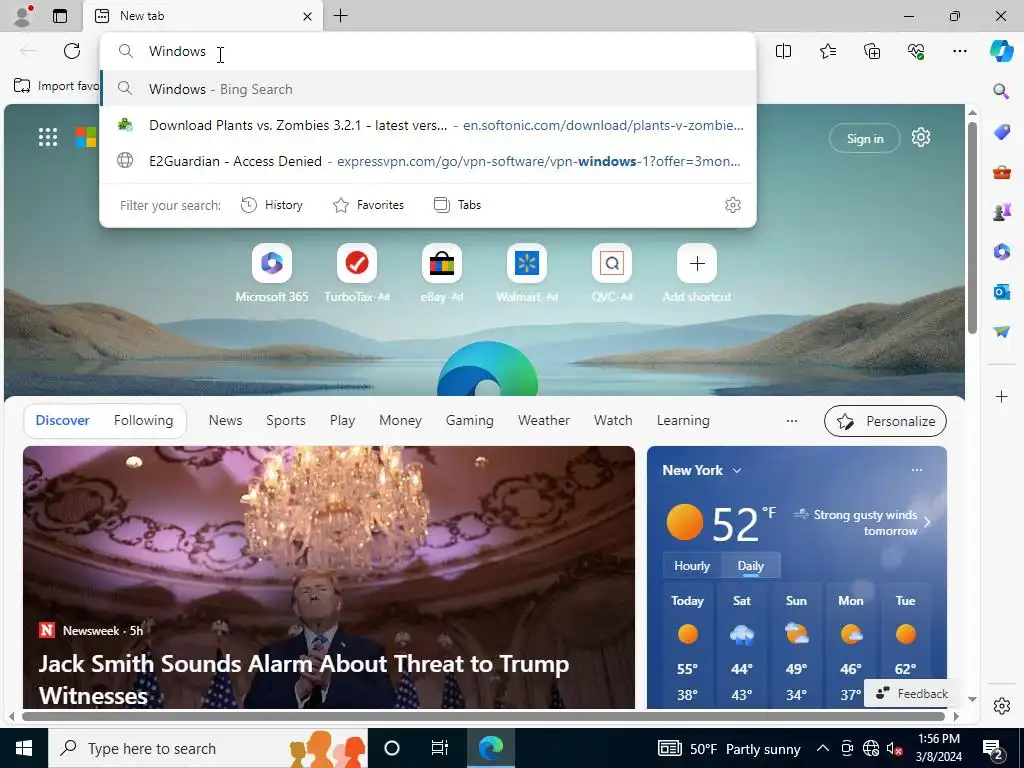Filter search by Tabs
Screen dimensions: 1024x768
pyautogui.click(x=457, y=205)
